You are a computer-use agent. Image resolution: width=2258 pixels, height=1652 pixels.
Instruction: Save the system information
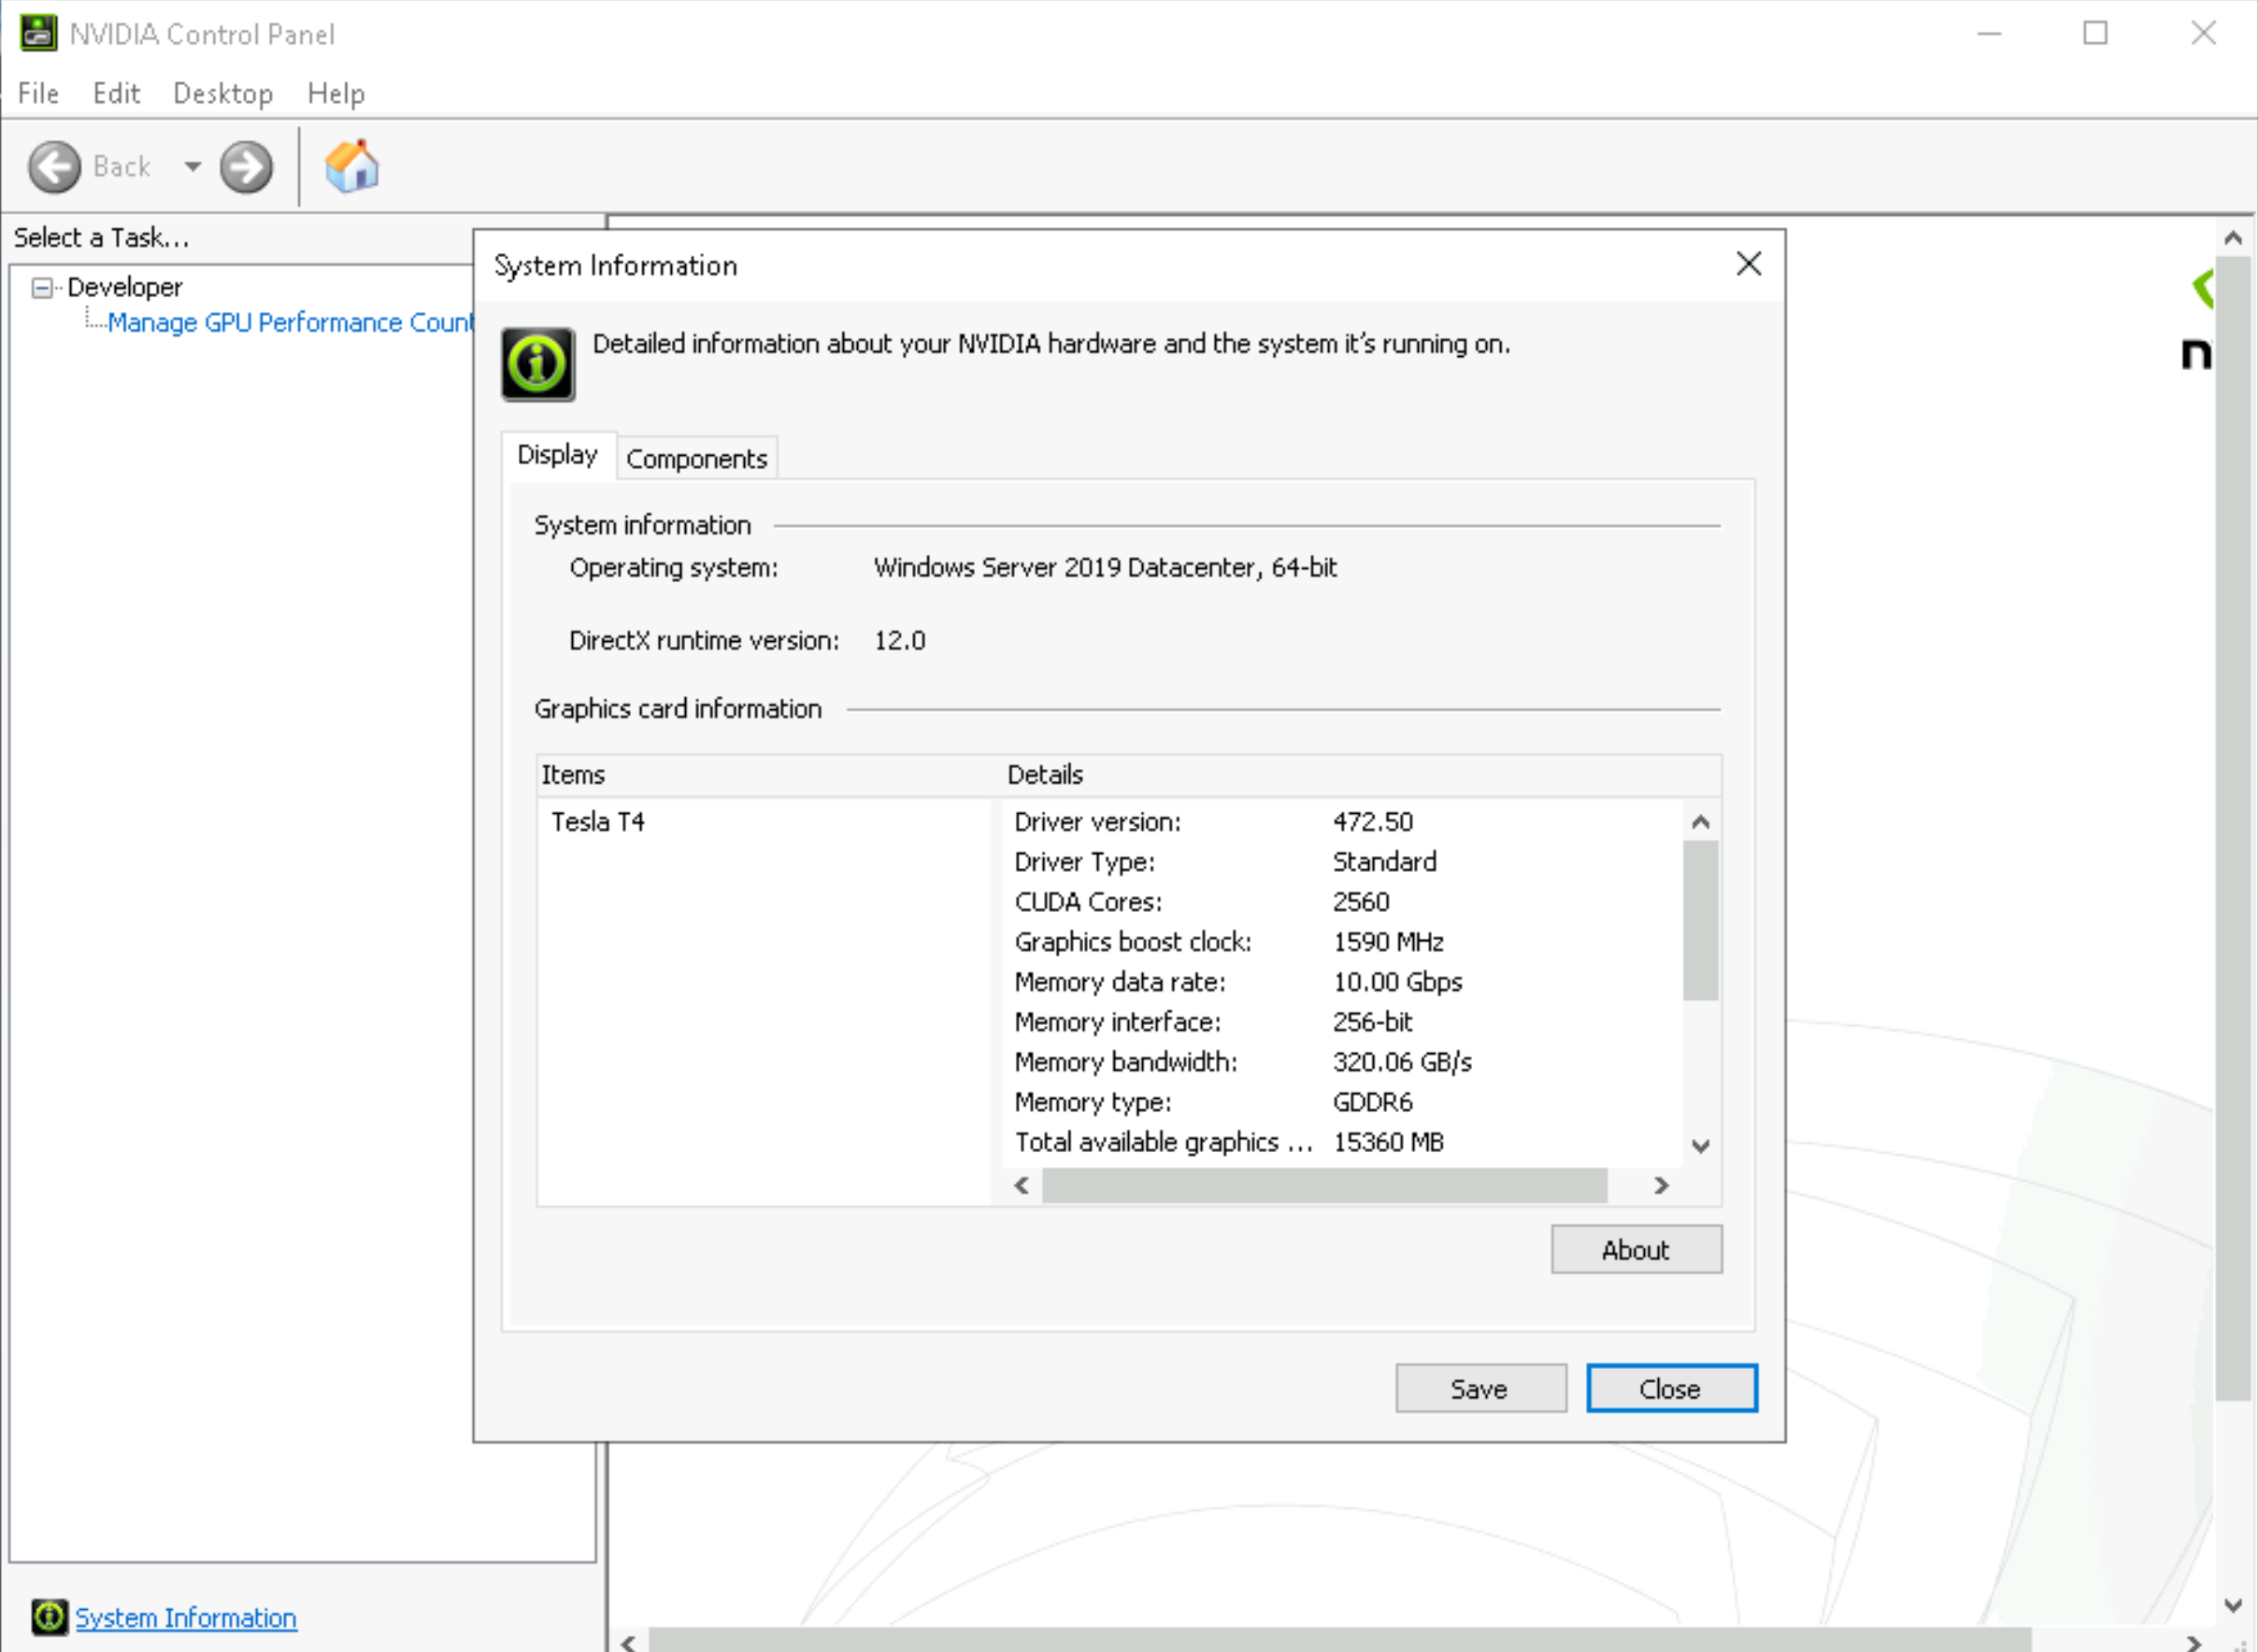tap(1480, 1388)
